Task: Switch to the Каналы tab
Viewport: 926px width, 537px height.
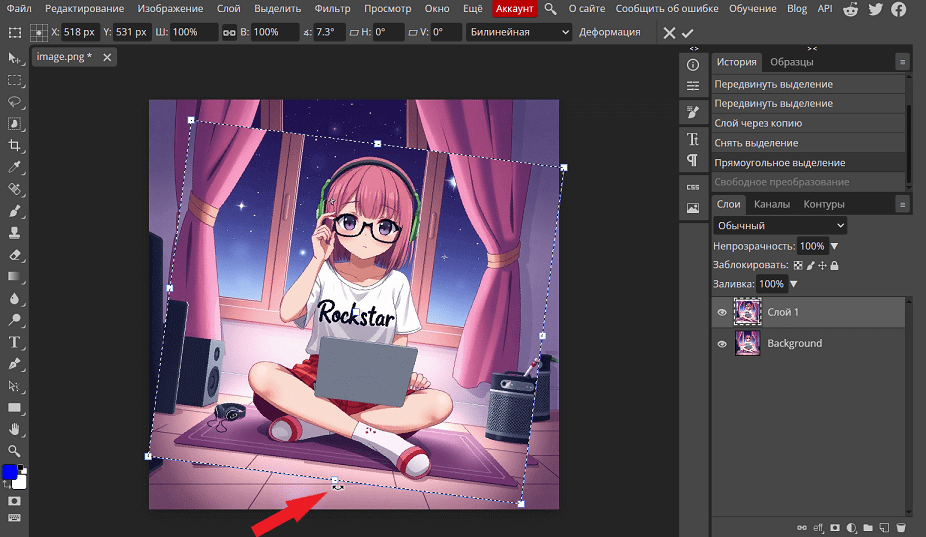Action: pos(772,204)
